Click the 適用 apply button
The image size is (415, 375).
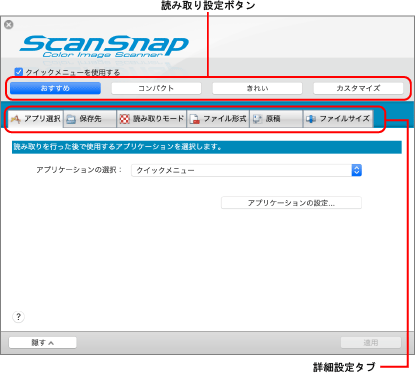[371, 343]
